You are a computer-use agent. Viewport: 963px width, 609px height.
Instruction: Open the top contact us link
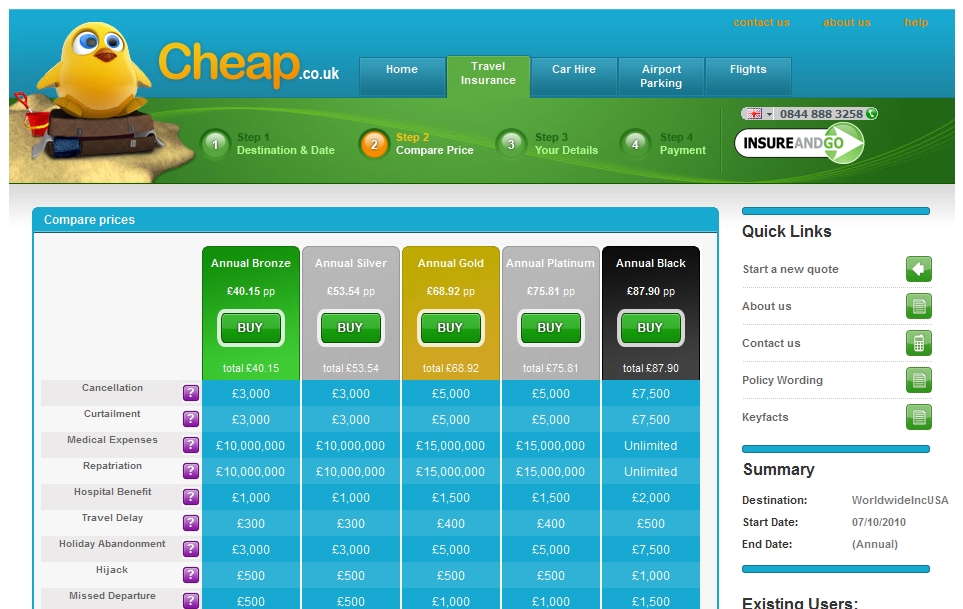tap(762, 22)
